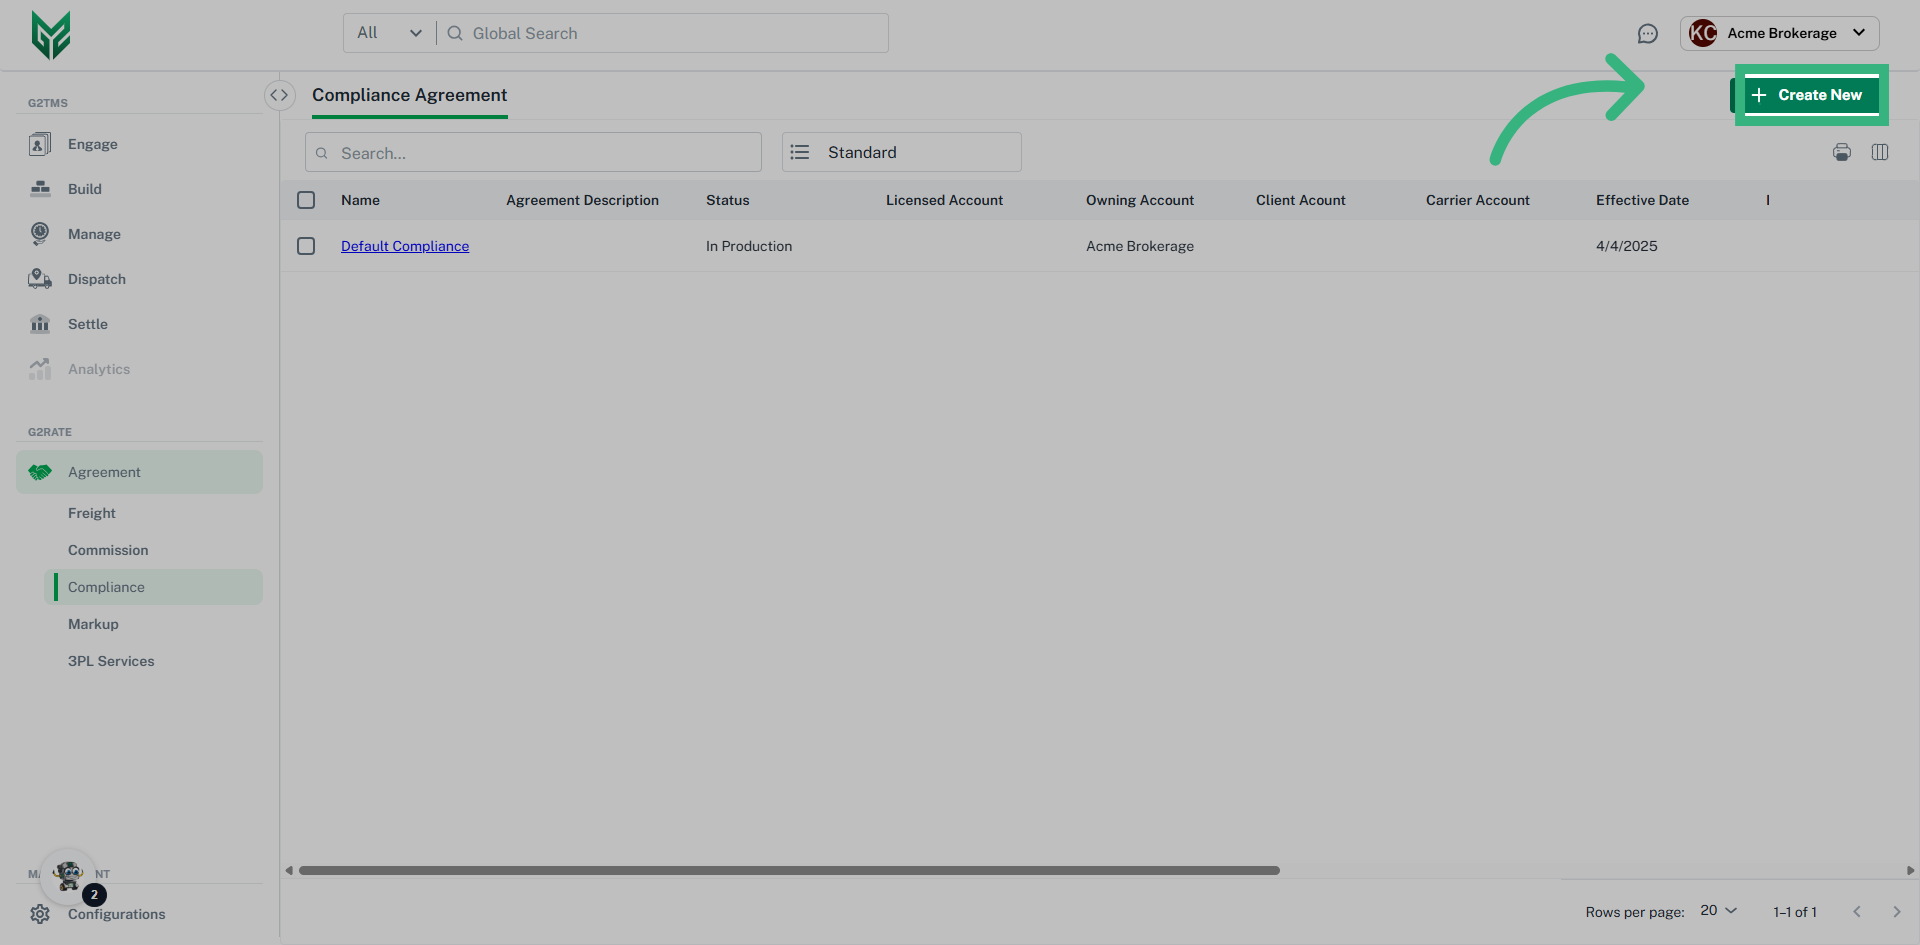Open the Dispatch truck icon
Screen dimensions: 1920x945
[x=40, y=279]
